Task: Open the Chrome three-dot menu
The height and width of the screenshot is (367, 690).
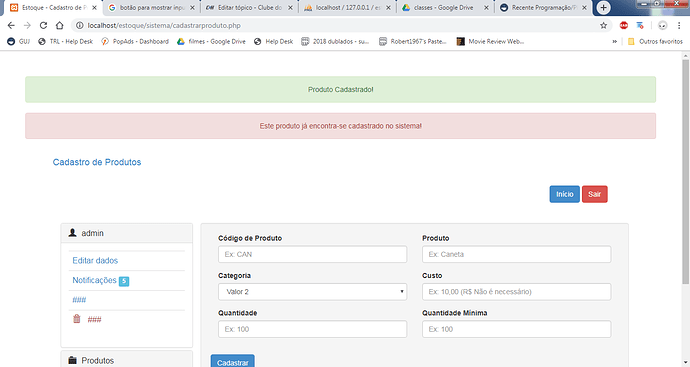Action: pos(679,26)
